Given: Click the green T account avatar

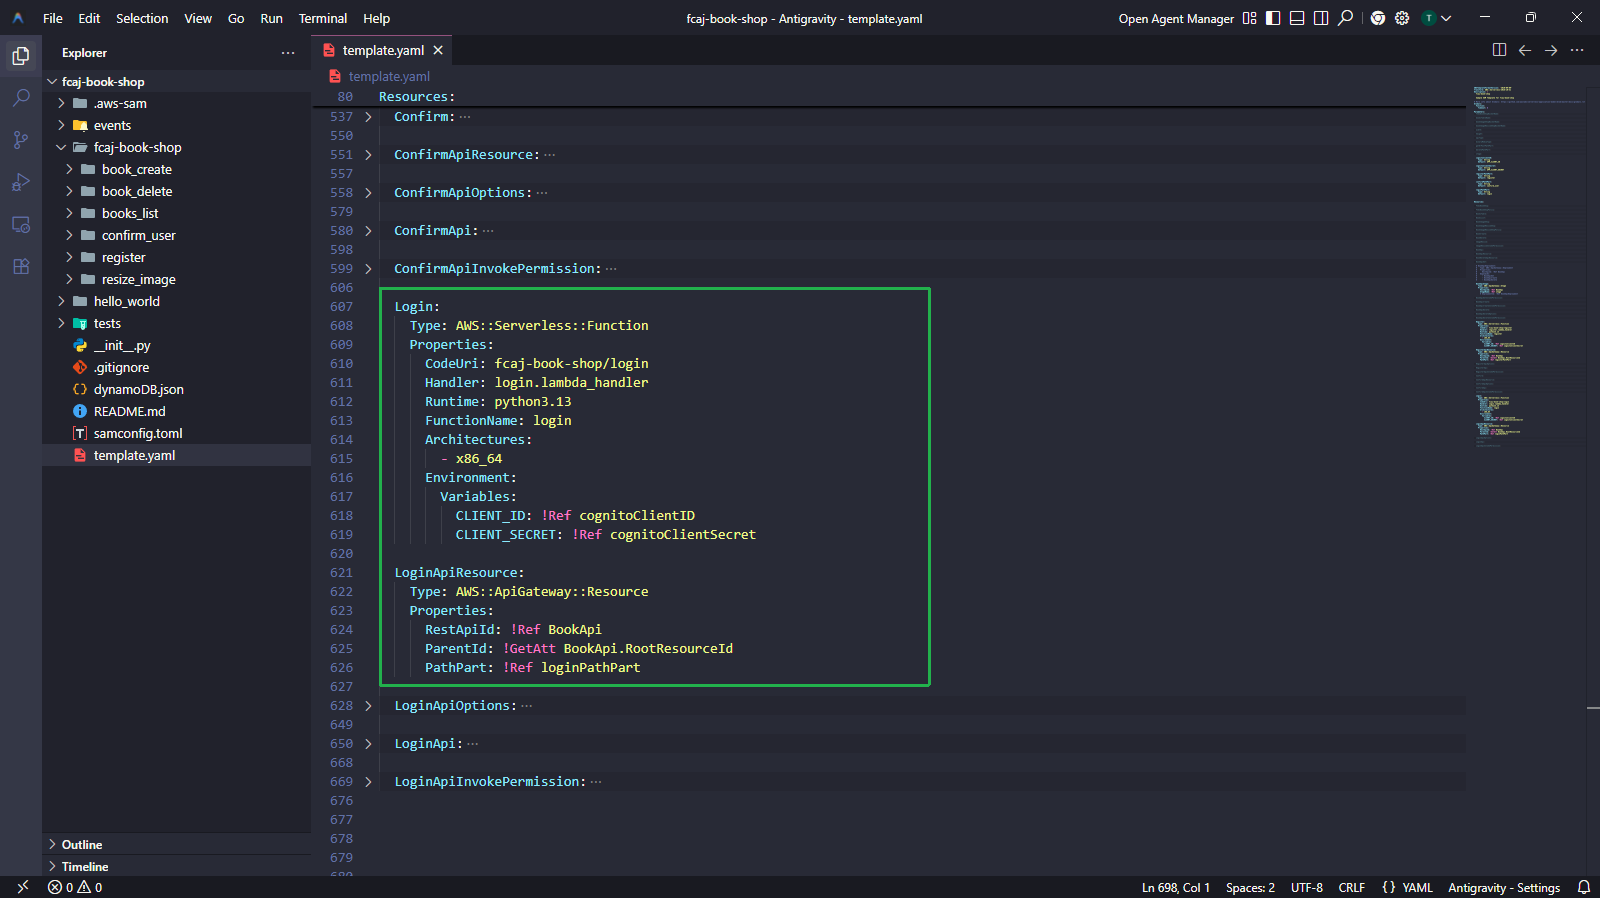Looking at the screenshot, I should [x=1429, y=18].
